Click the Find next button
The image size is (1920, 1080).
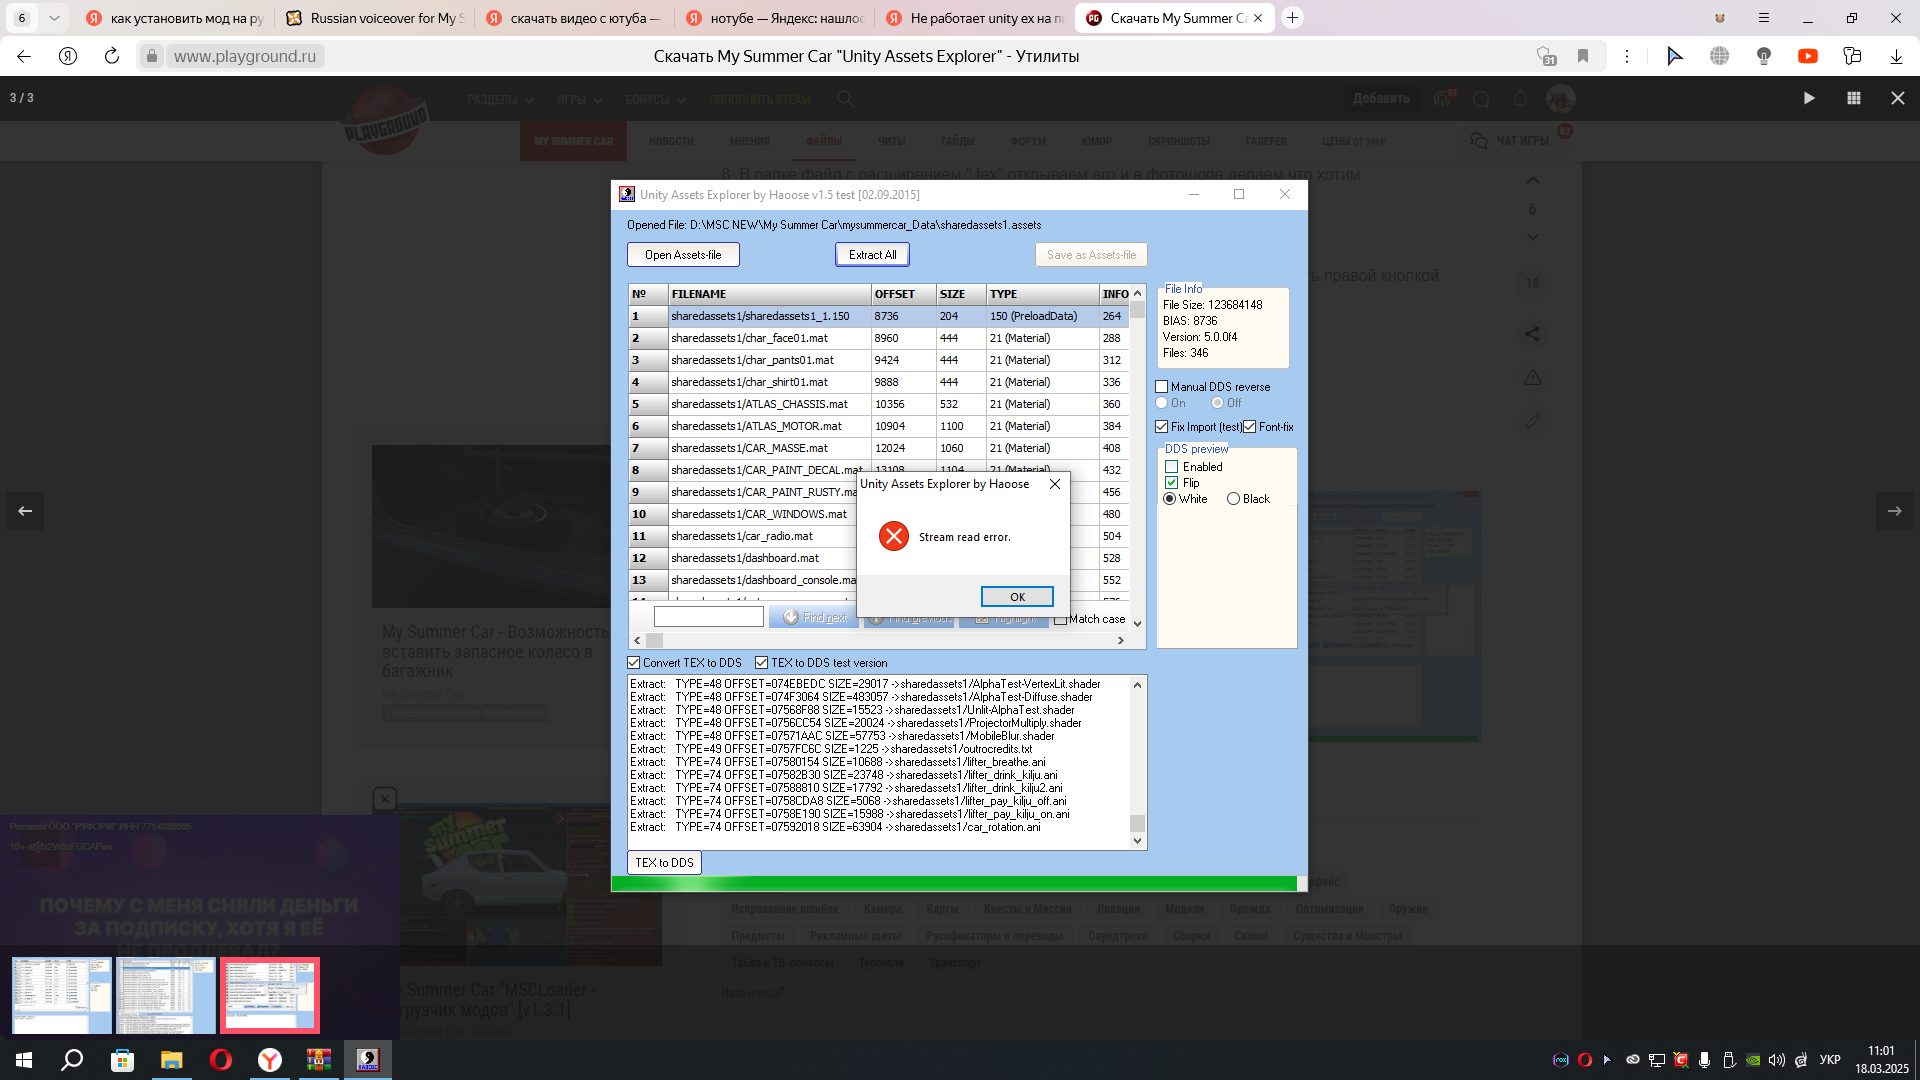tap(814, 618)
